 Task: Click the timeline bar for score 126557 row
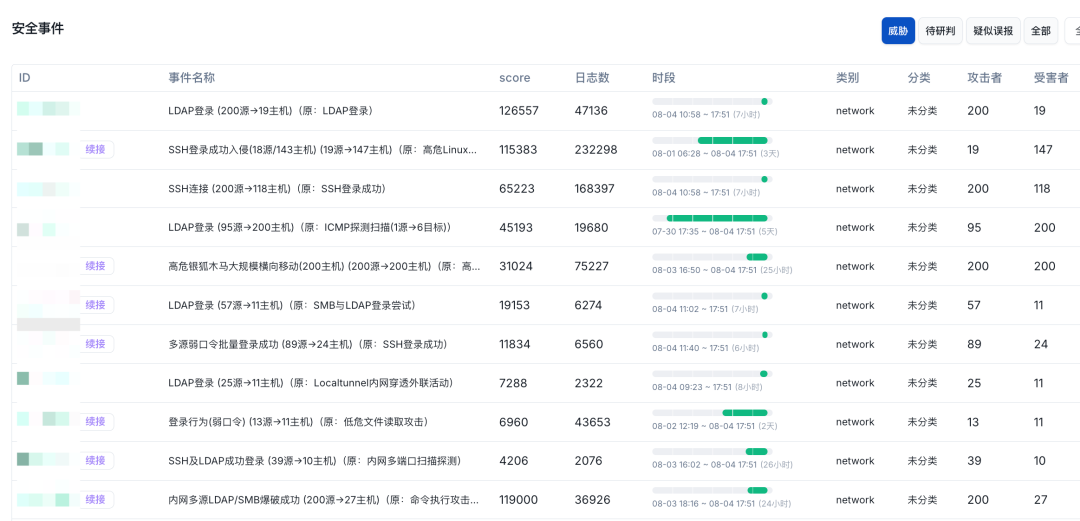[712, 101]
